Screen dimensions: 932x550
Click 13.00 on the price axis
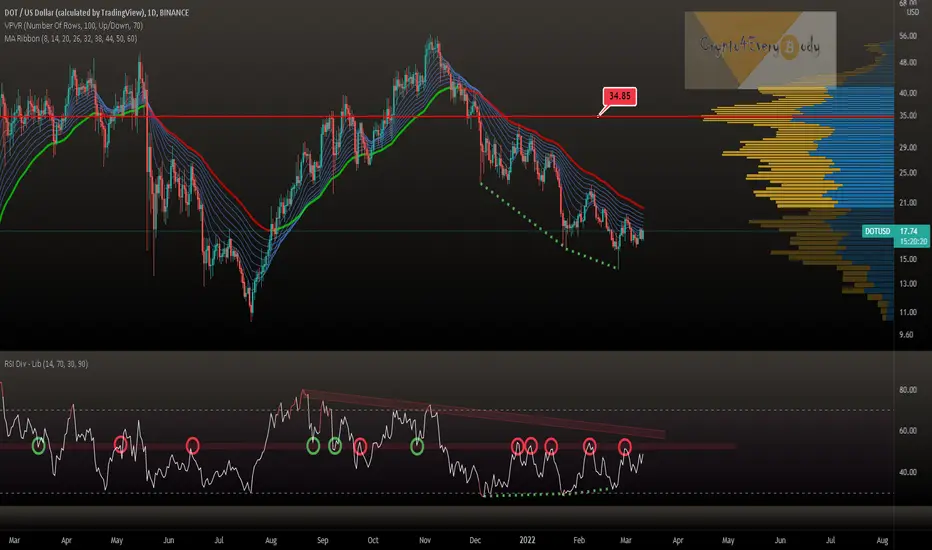pyautogui.click(x=908, y=284)
